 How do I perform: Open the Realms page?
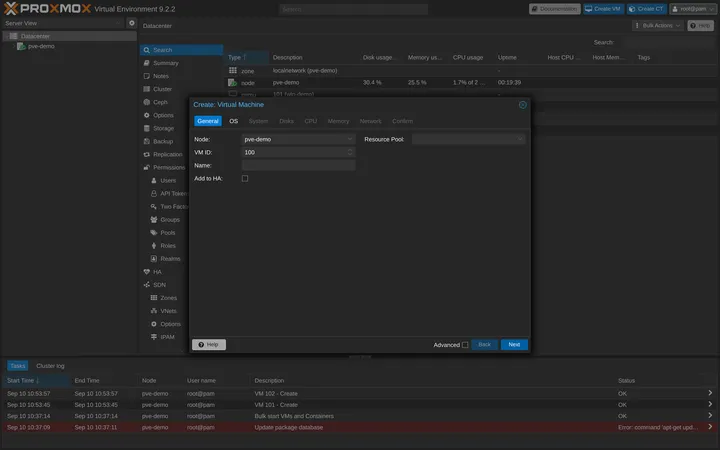(x=170, y=259)
